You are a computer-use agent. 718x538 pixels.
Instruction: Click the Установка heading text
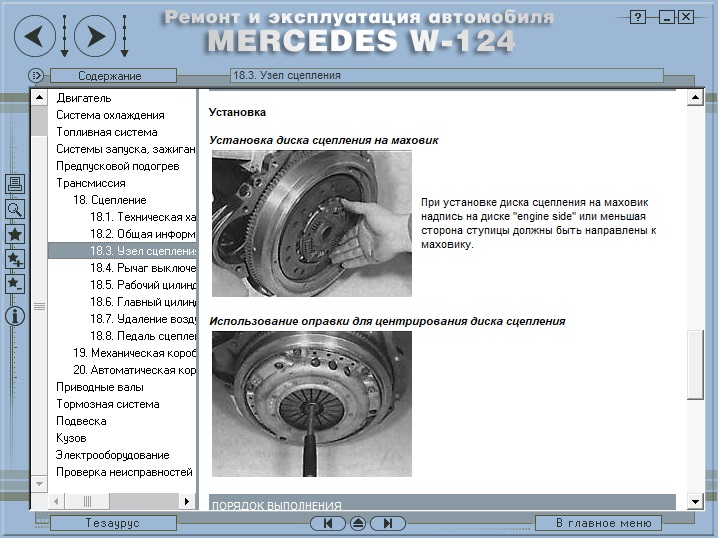(237, 112)
